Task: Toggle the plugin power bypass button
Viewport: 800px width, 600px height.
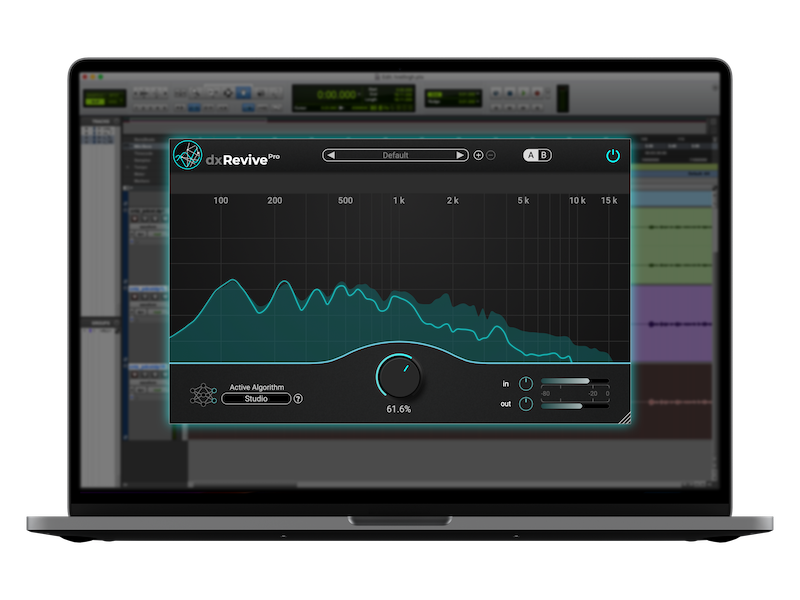Action: click(613, 156)
